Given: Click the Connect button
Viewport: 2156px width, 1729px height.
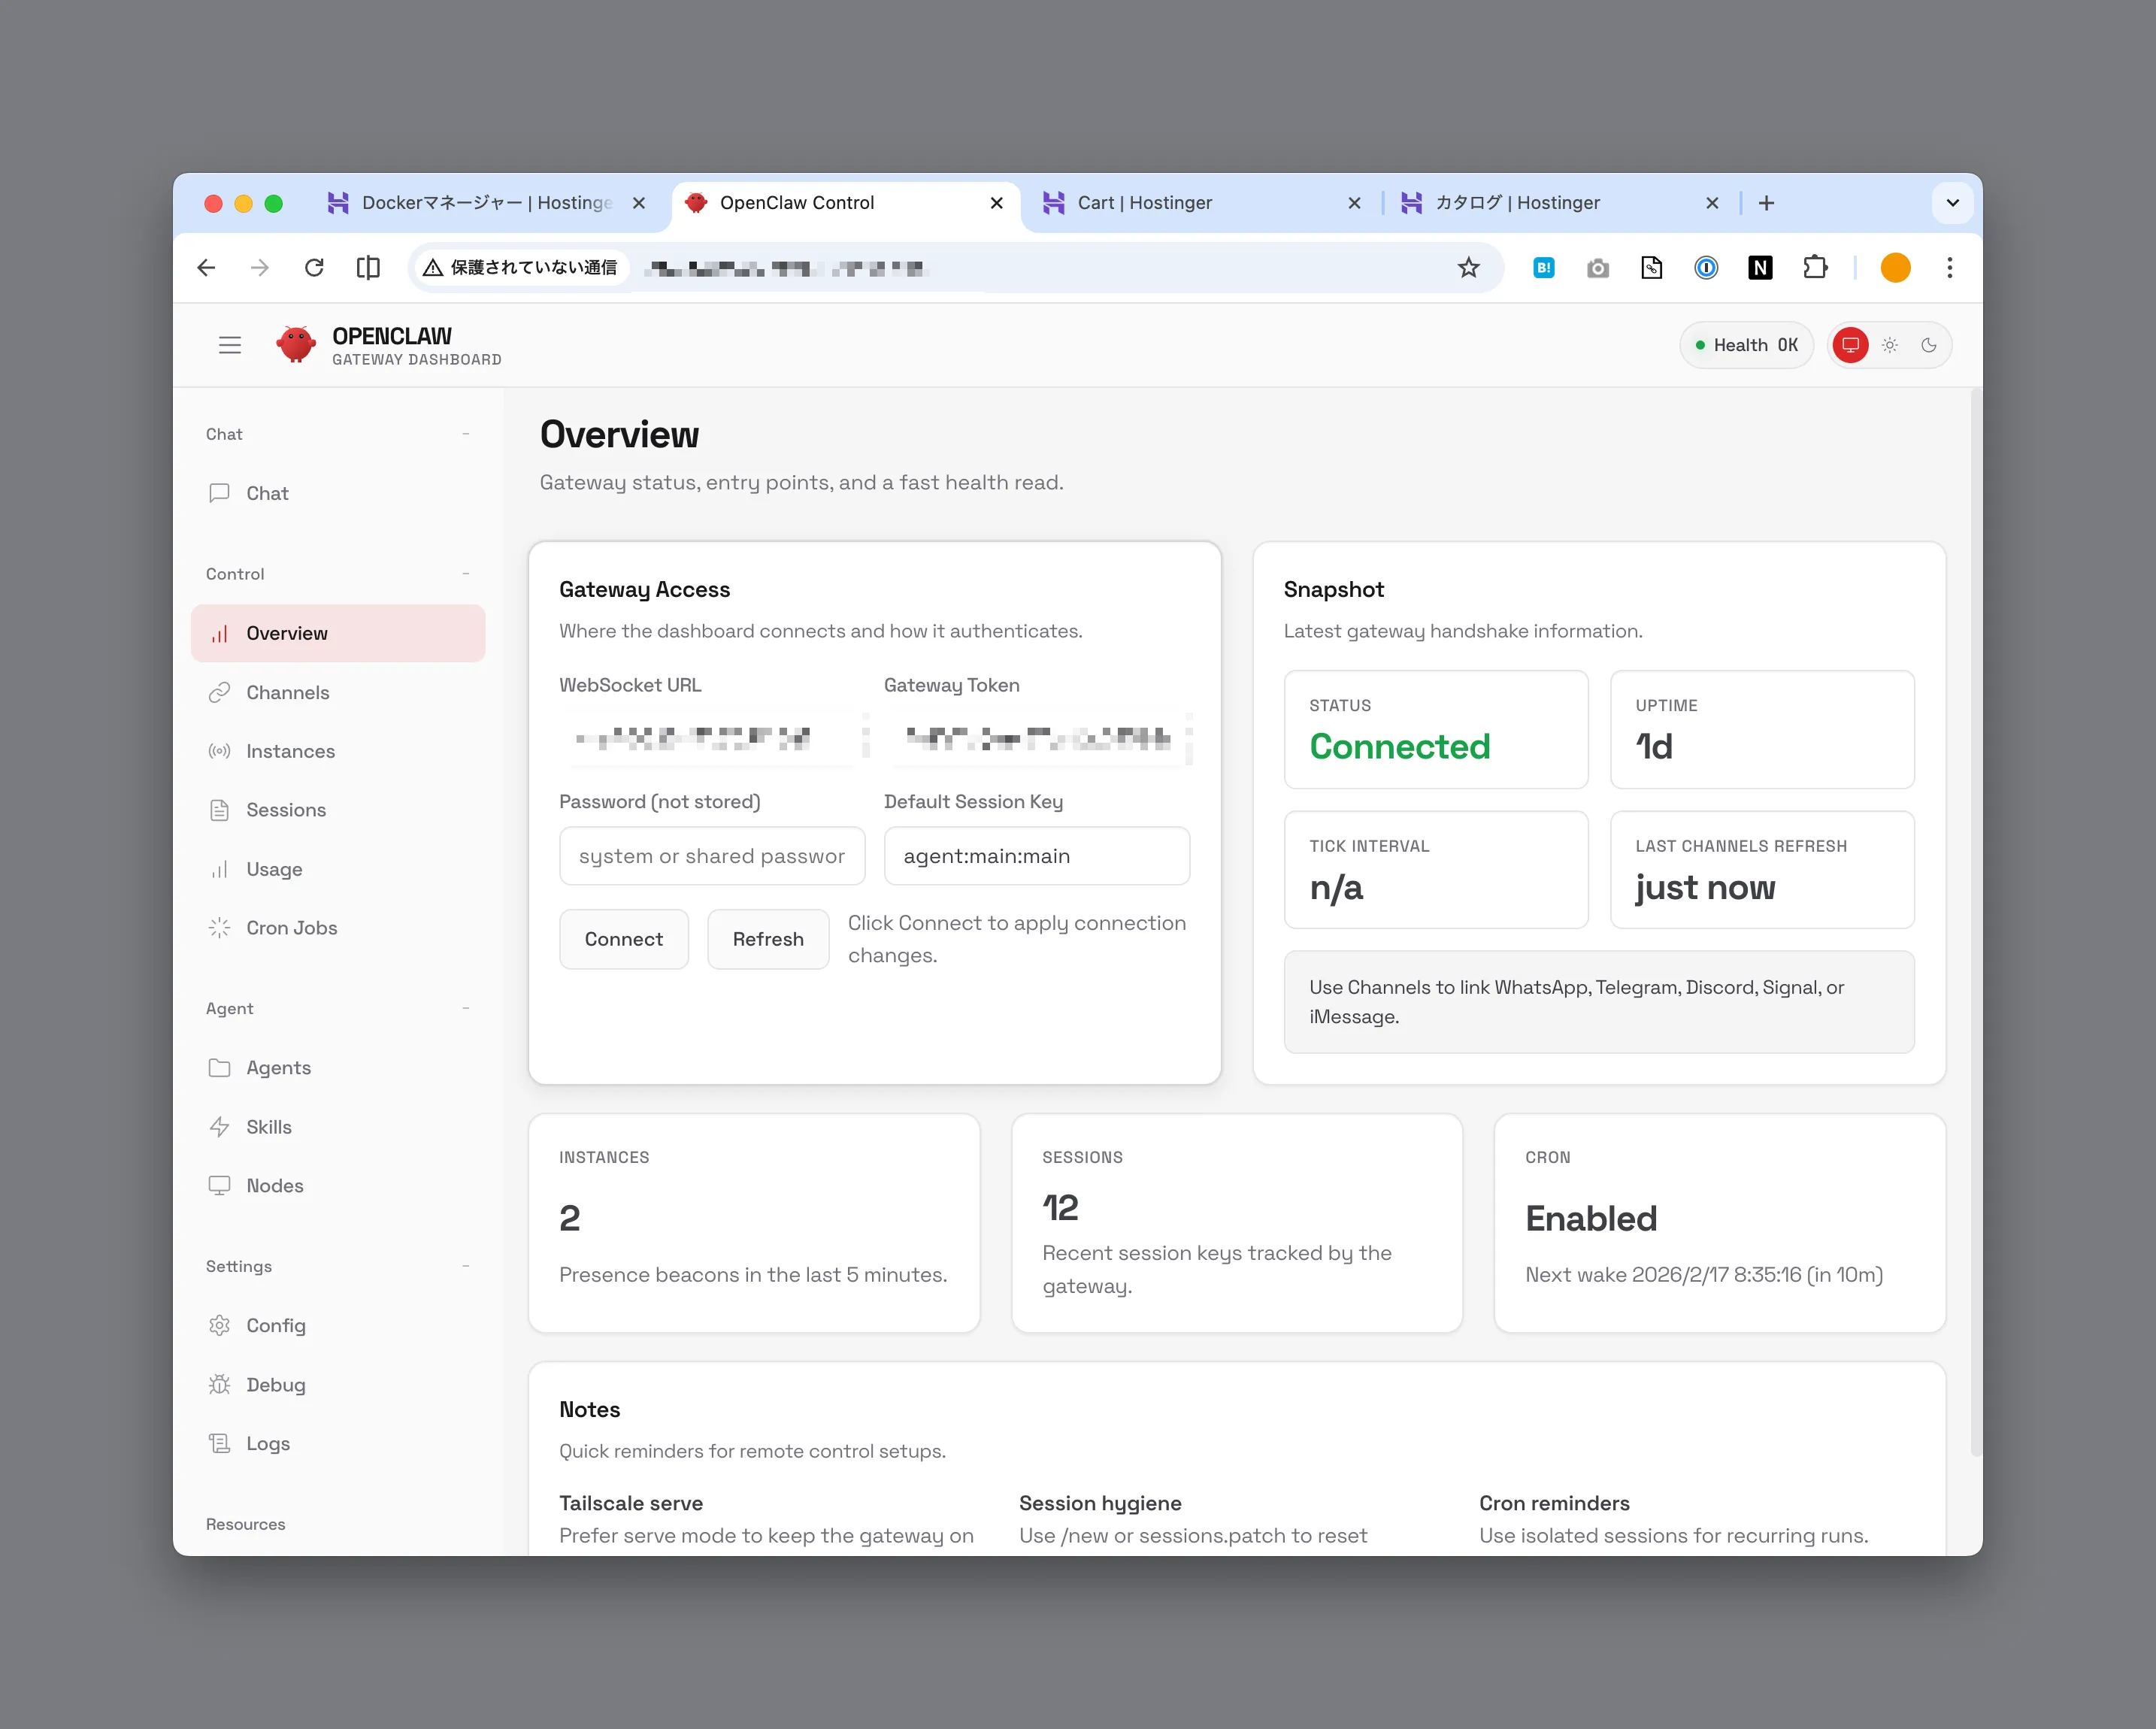Looking at the screenshot, I should pos(623,939).
